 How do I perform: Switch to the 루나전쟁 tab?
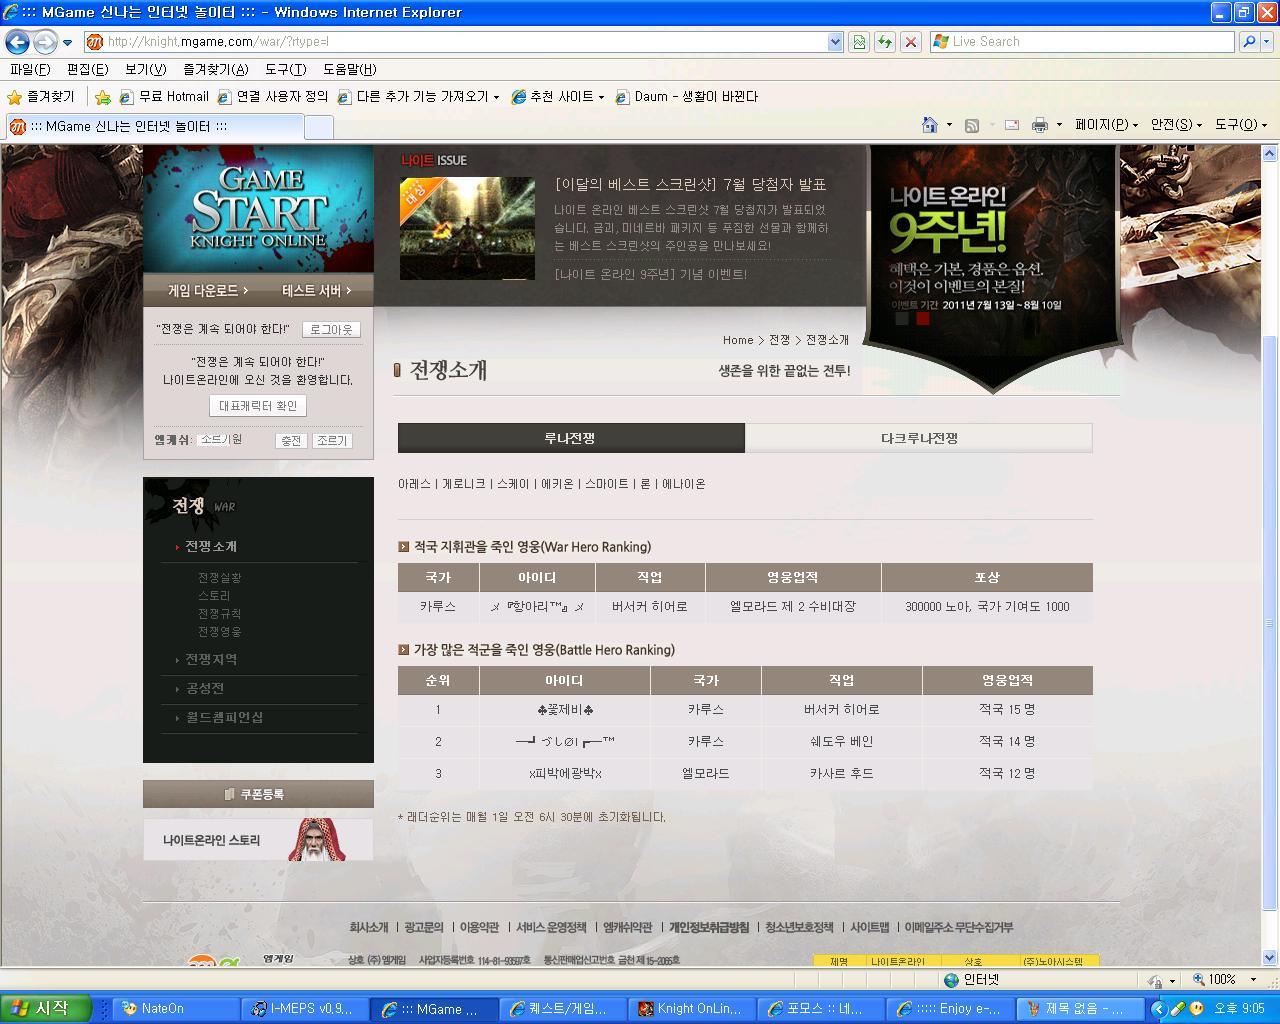571,438
